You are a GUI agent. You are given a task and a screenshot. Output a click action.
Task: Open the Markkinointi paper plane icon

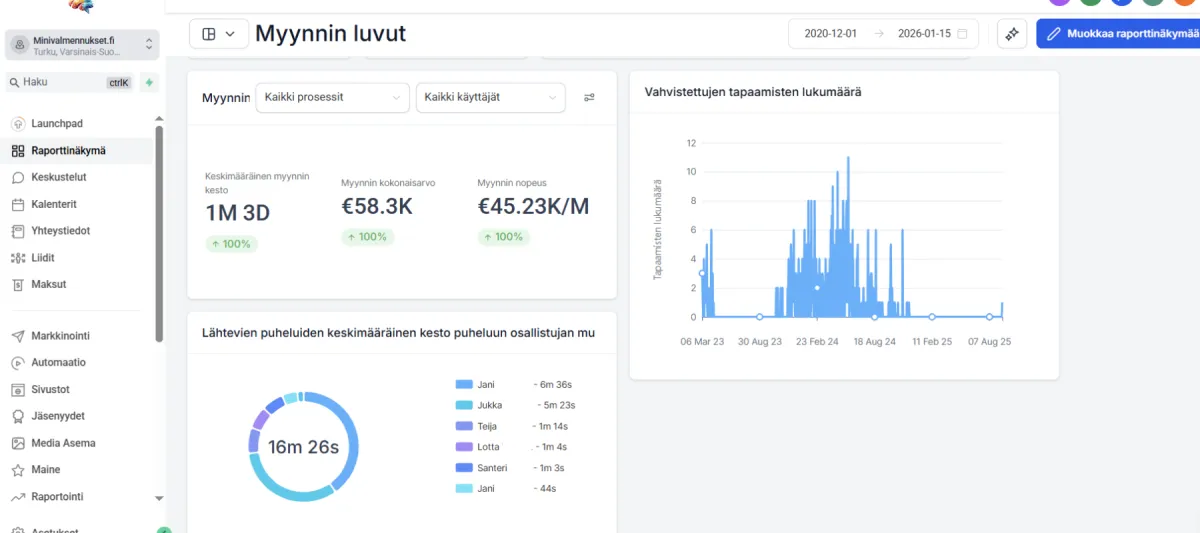(x=18, y=336)
